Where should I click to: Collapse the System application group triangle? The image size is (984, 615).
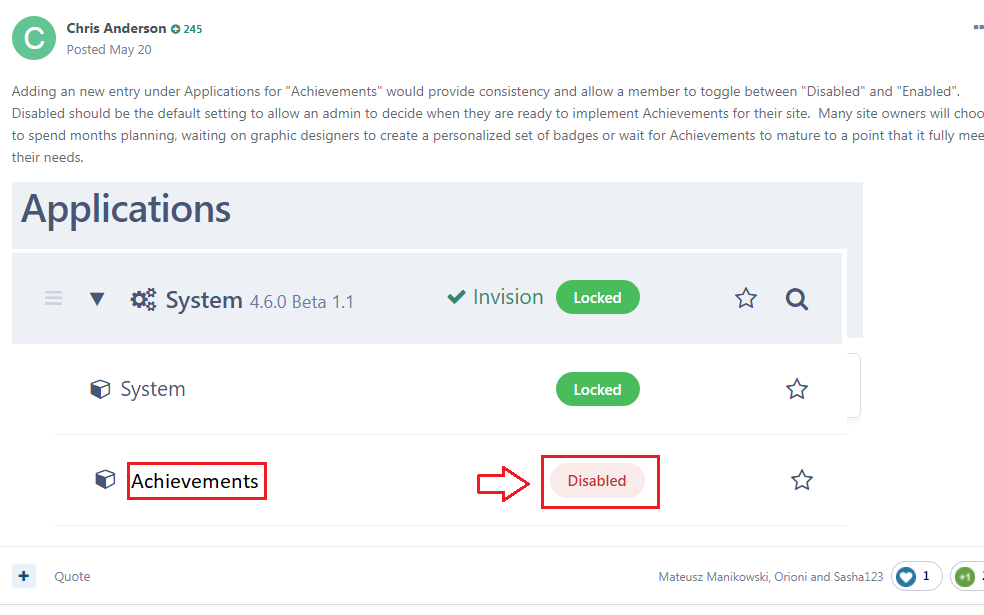(97, 299)
